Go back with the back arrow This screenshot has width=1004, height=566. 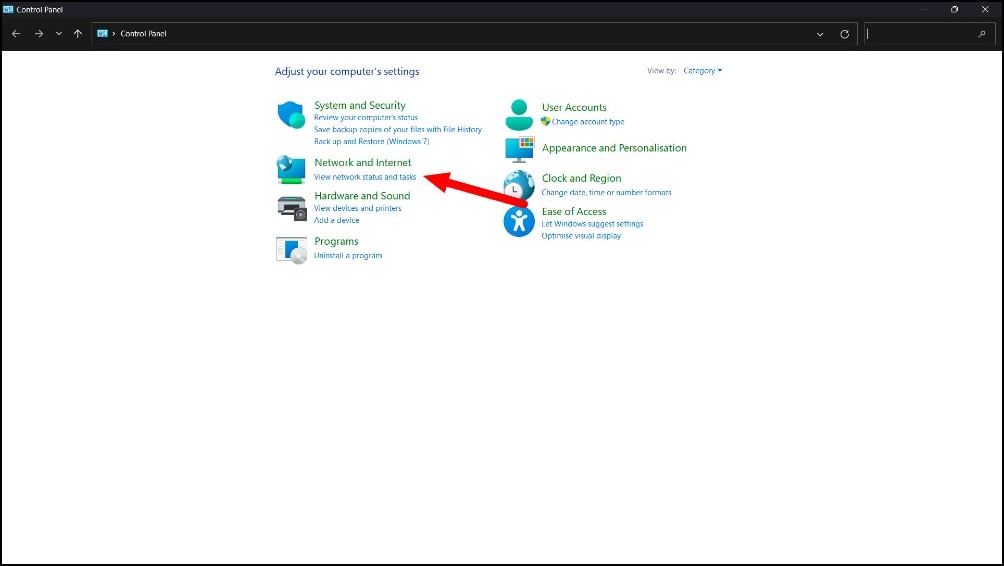click(x=16, y=34)
